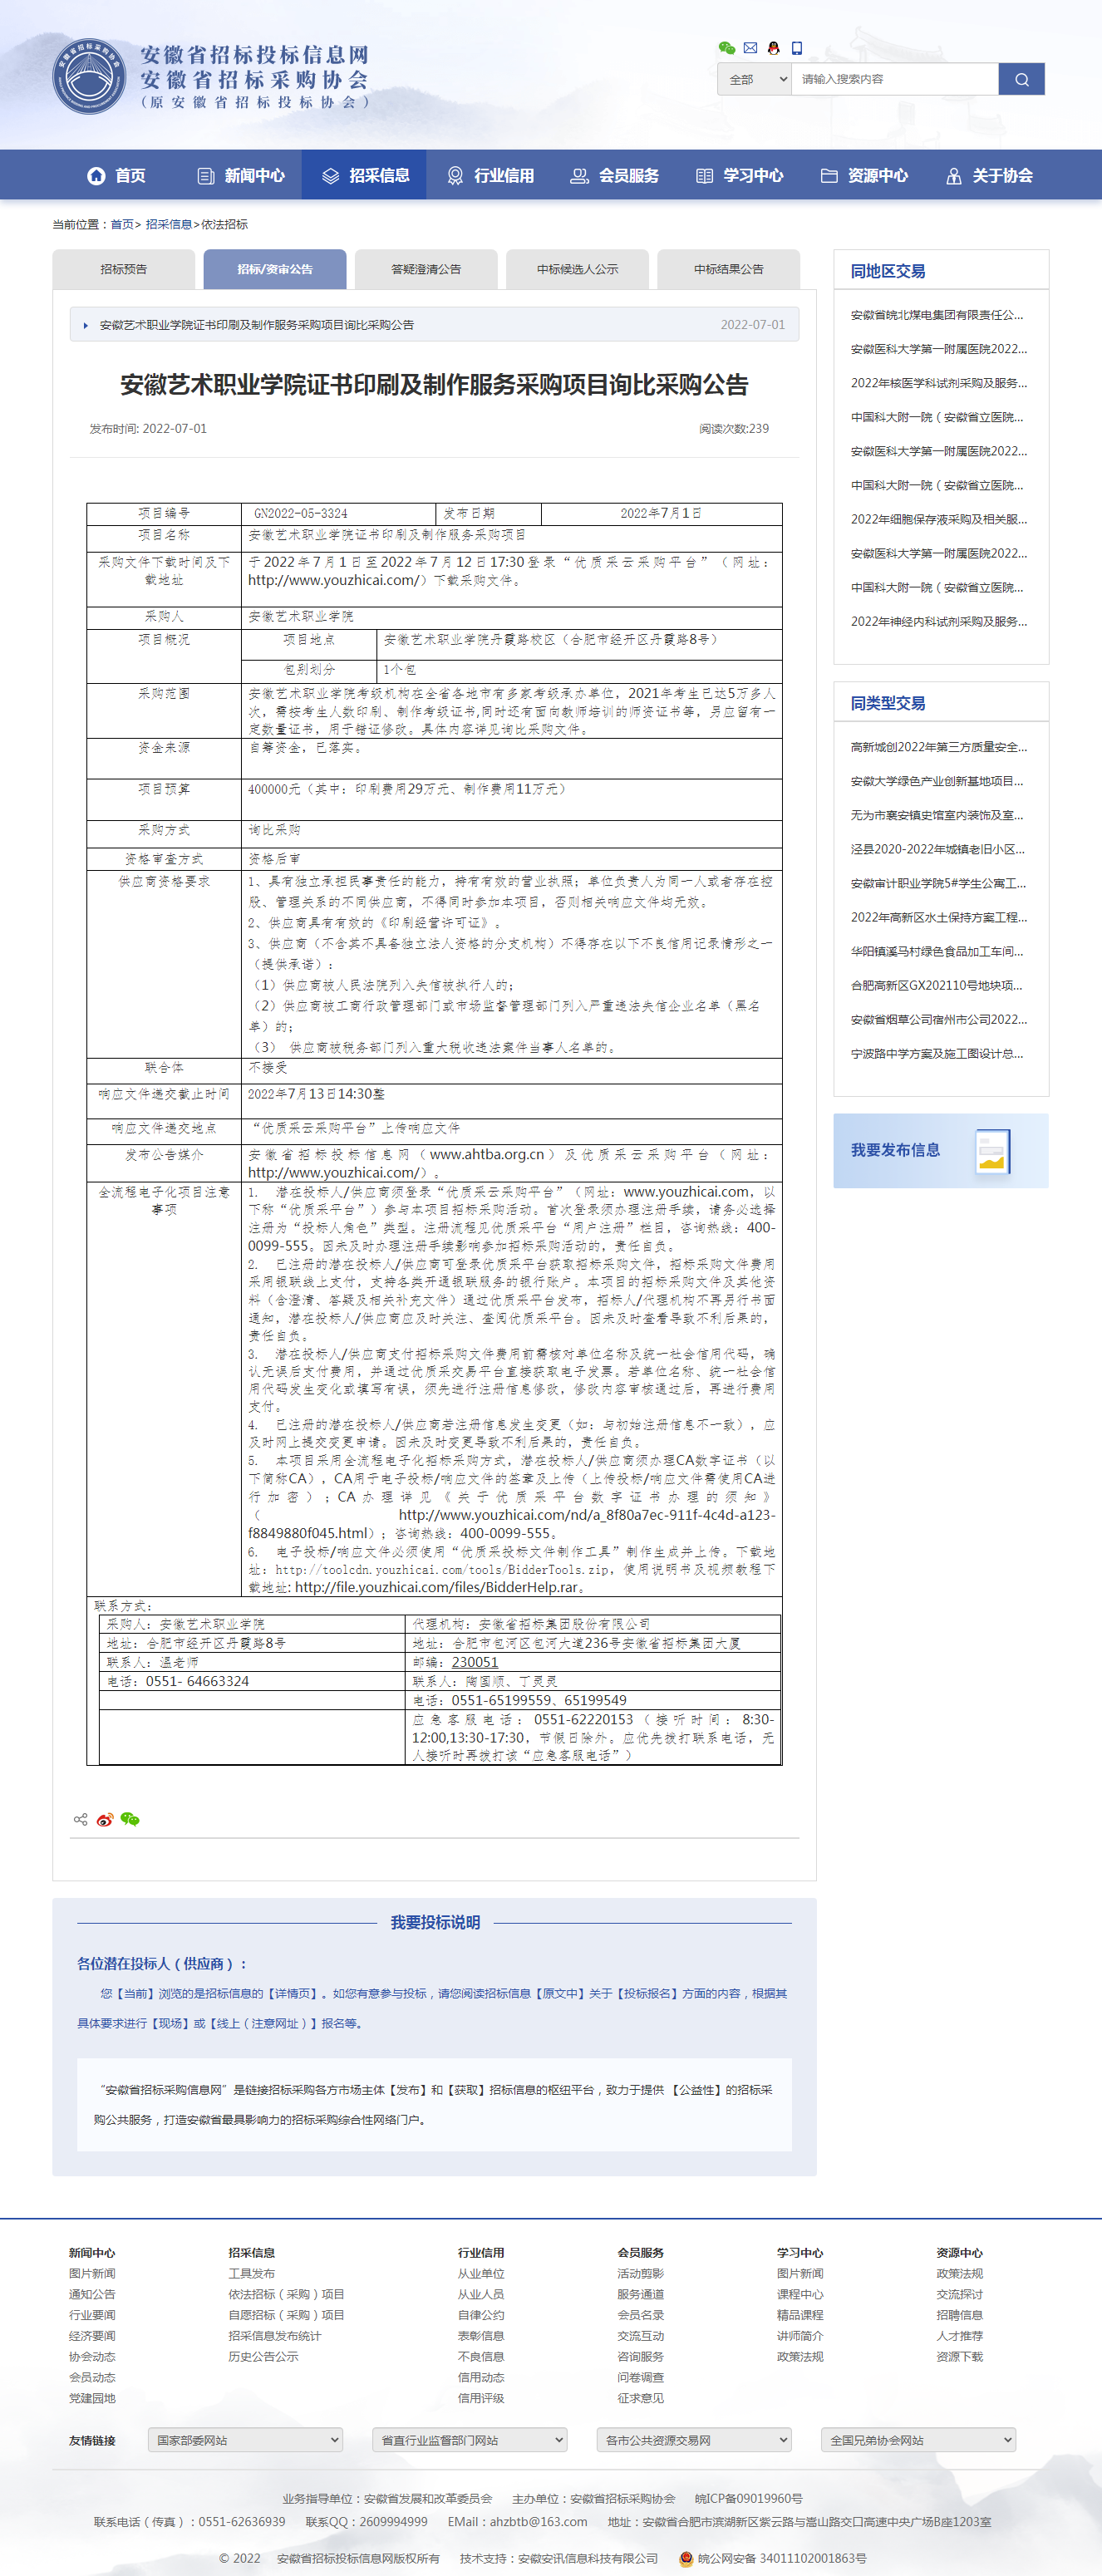
Task: Share the article via green WeChat icon
Action: click(x=130, y=1819)
